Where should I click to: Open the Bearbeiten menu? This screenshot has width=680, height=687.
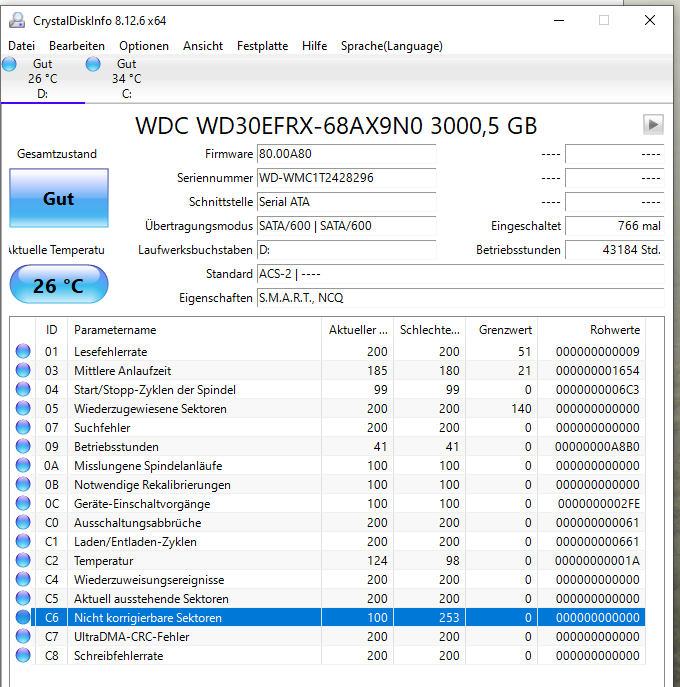(x=77, y=46)
